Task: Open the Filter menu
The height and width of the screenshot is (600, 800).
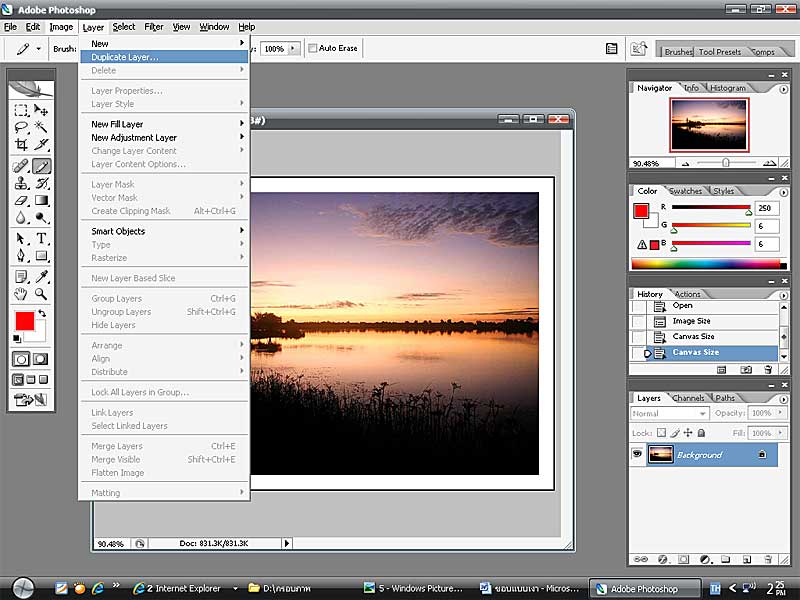Action: (154, 27)
